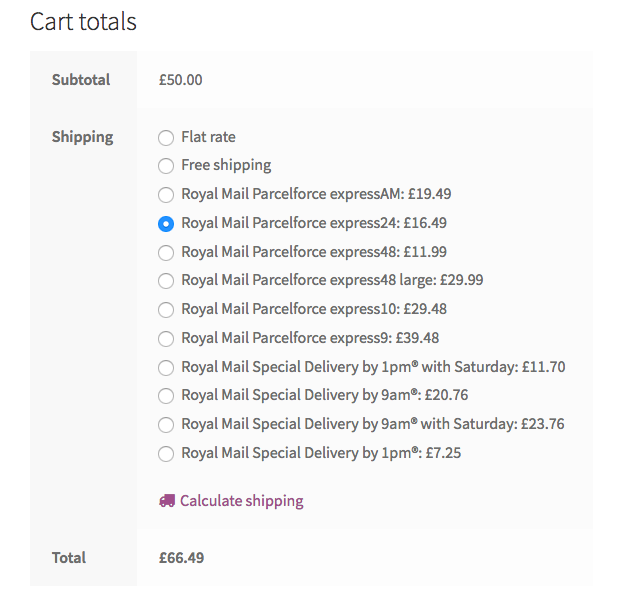Image resolution: width=637 pixels, height=603 pixels.
Task: Choose the Free shipping radio button
Action: coord(166,166)
